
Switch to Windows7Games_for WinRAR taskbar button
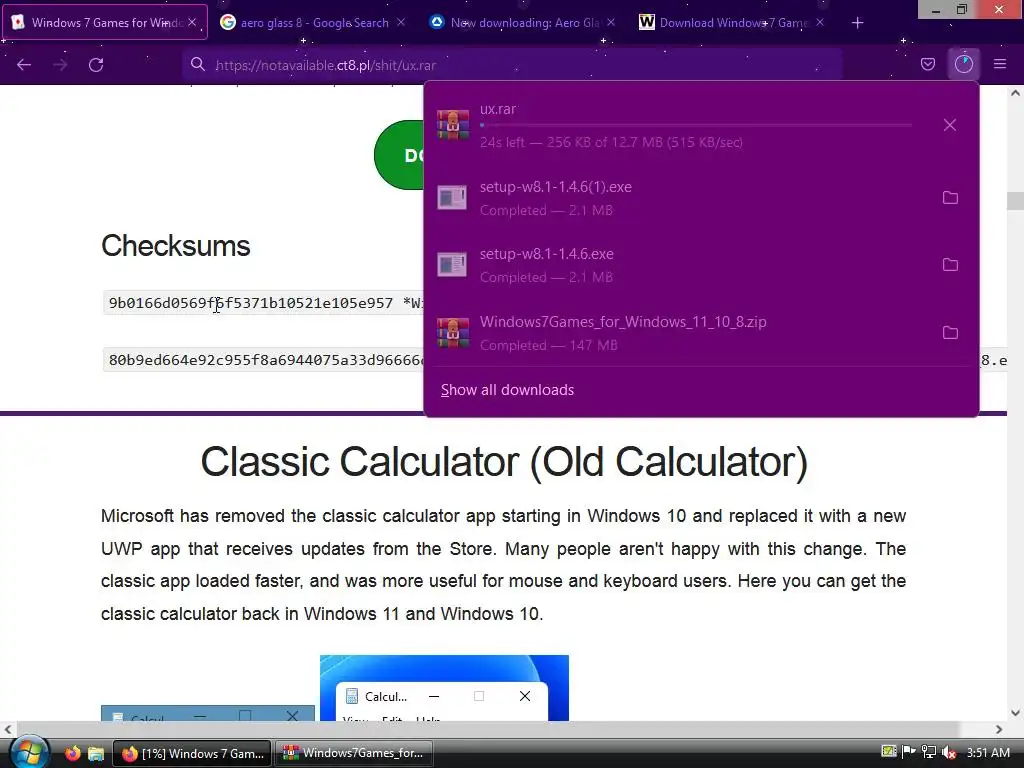pos(353,753)
